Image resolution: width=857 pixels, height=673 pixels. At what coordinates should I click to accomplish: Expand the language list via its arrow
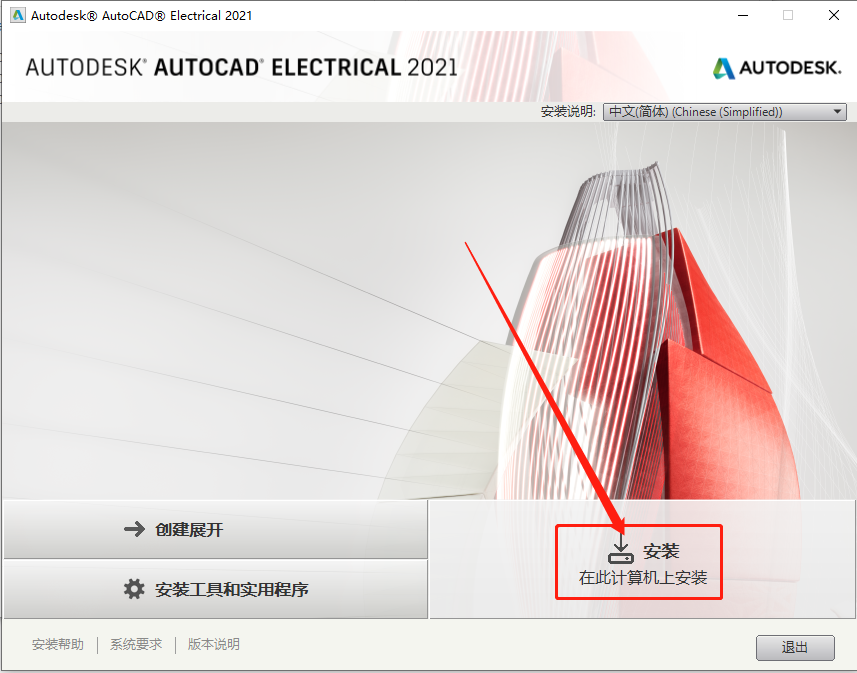[837, 112]
